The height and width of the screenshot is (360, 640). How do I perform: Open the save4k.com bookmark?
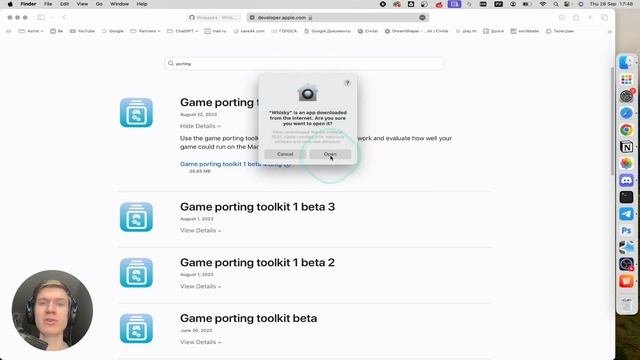249,31
